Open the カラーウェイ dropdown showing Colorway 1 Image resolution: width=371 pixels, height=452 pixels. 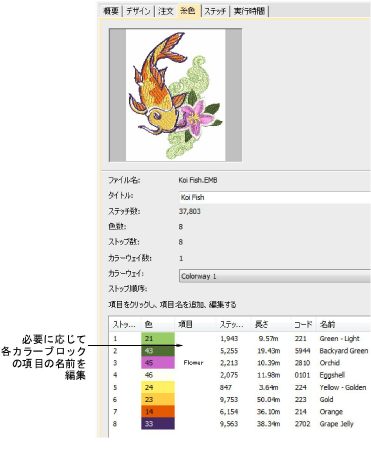(x=275, y=276)
